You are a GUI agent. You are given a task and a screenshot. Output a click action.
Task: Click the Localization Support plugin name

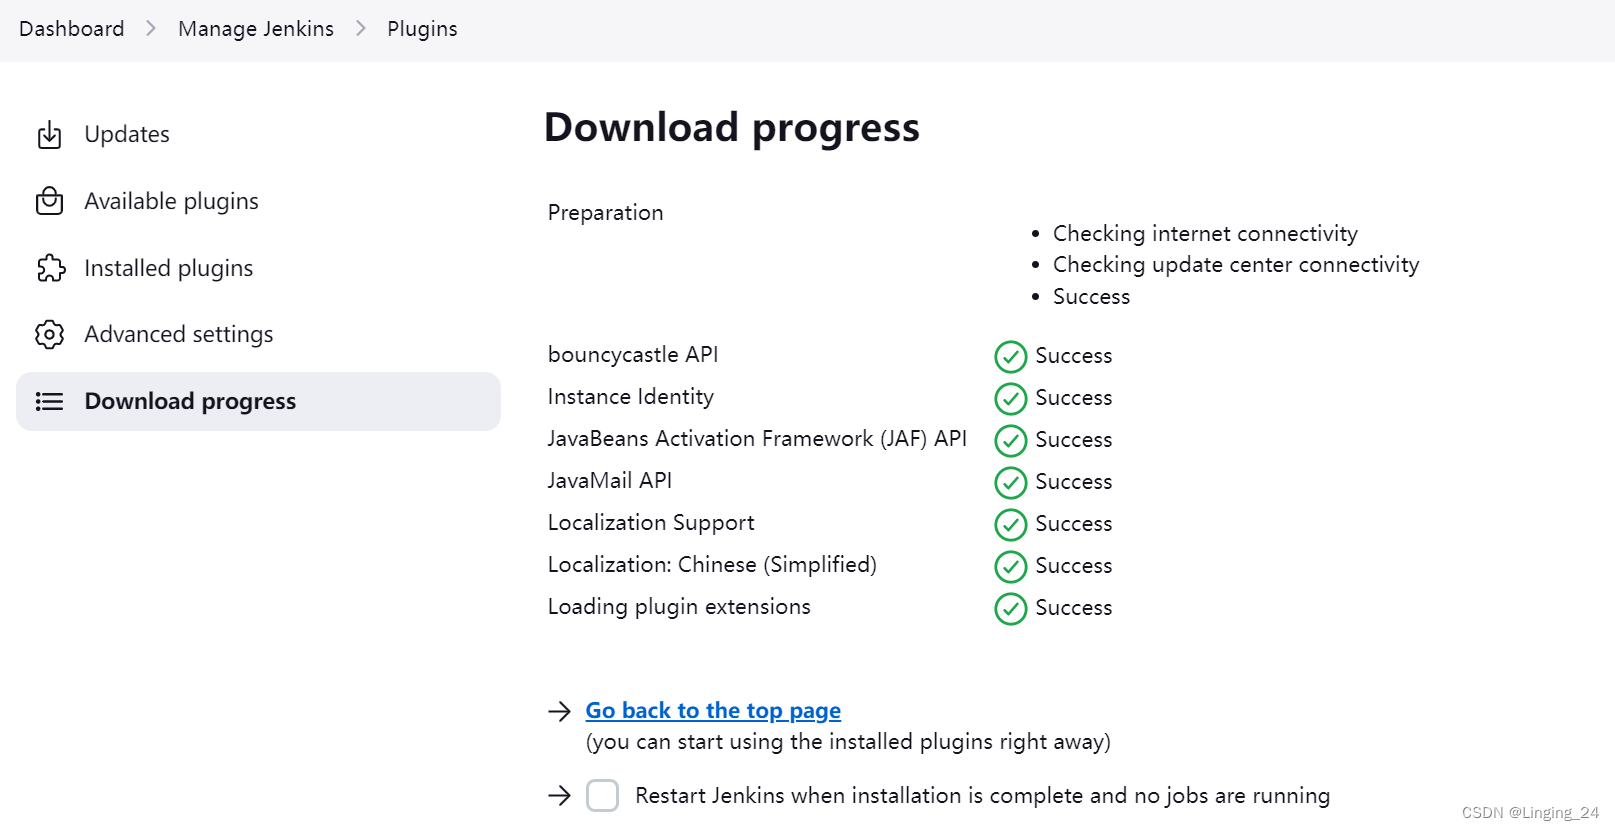pyautogui.click(x=651, y=523)
